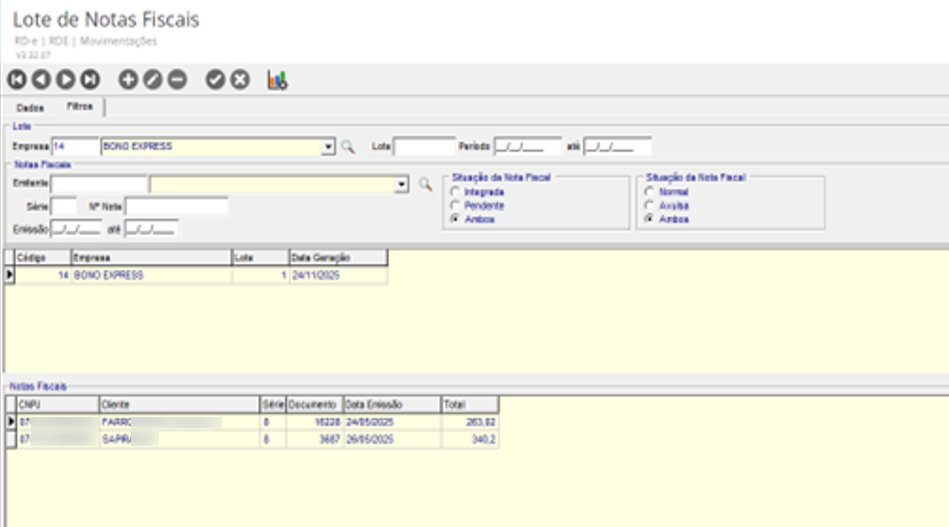Select the Avulsa radio option

(x=649, y=206)
